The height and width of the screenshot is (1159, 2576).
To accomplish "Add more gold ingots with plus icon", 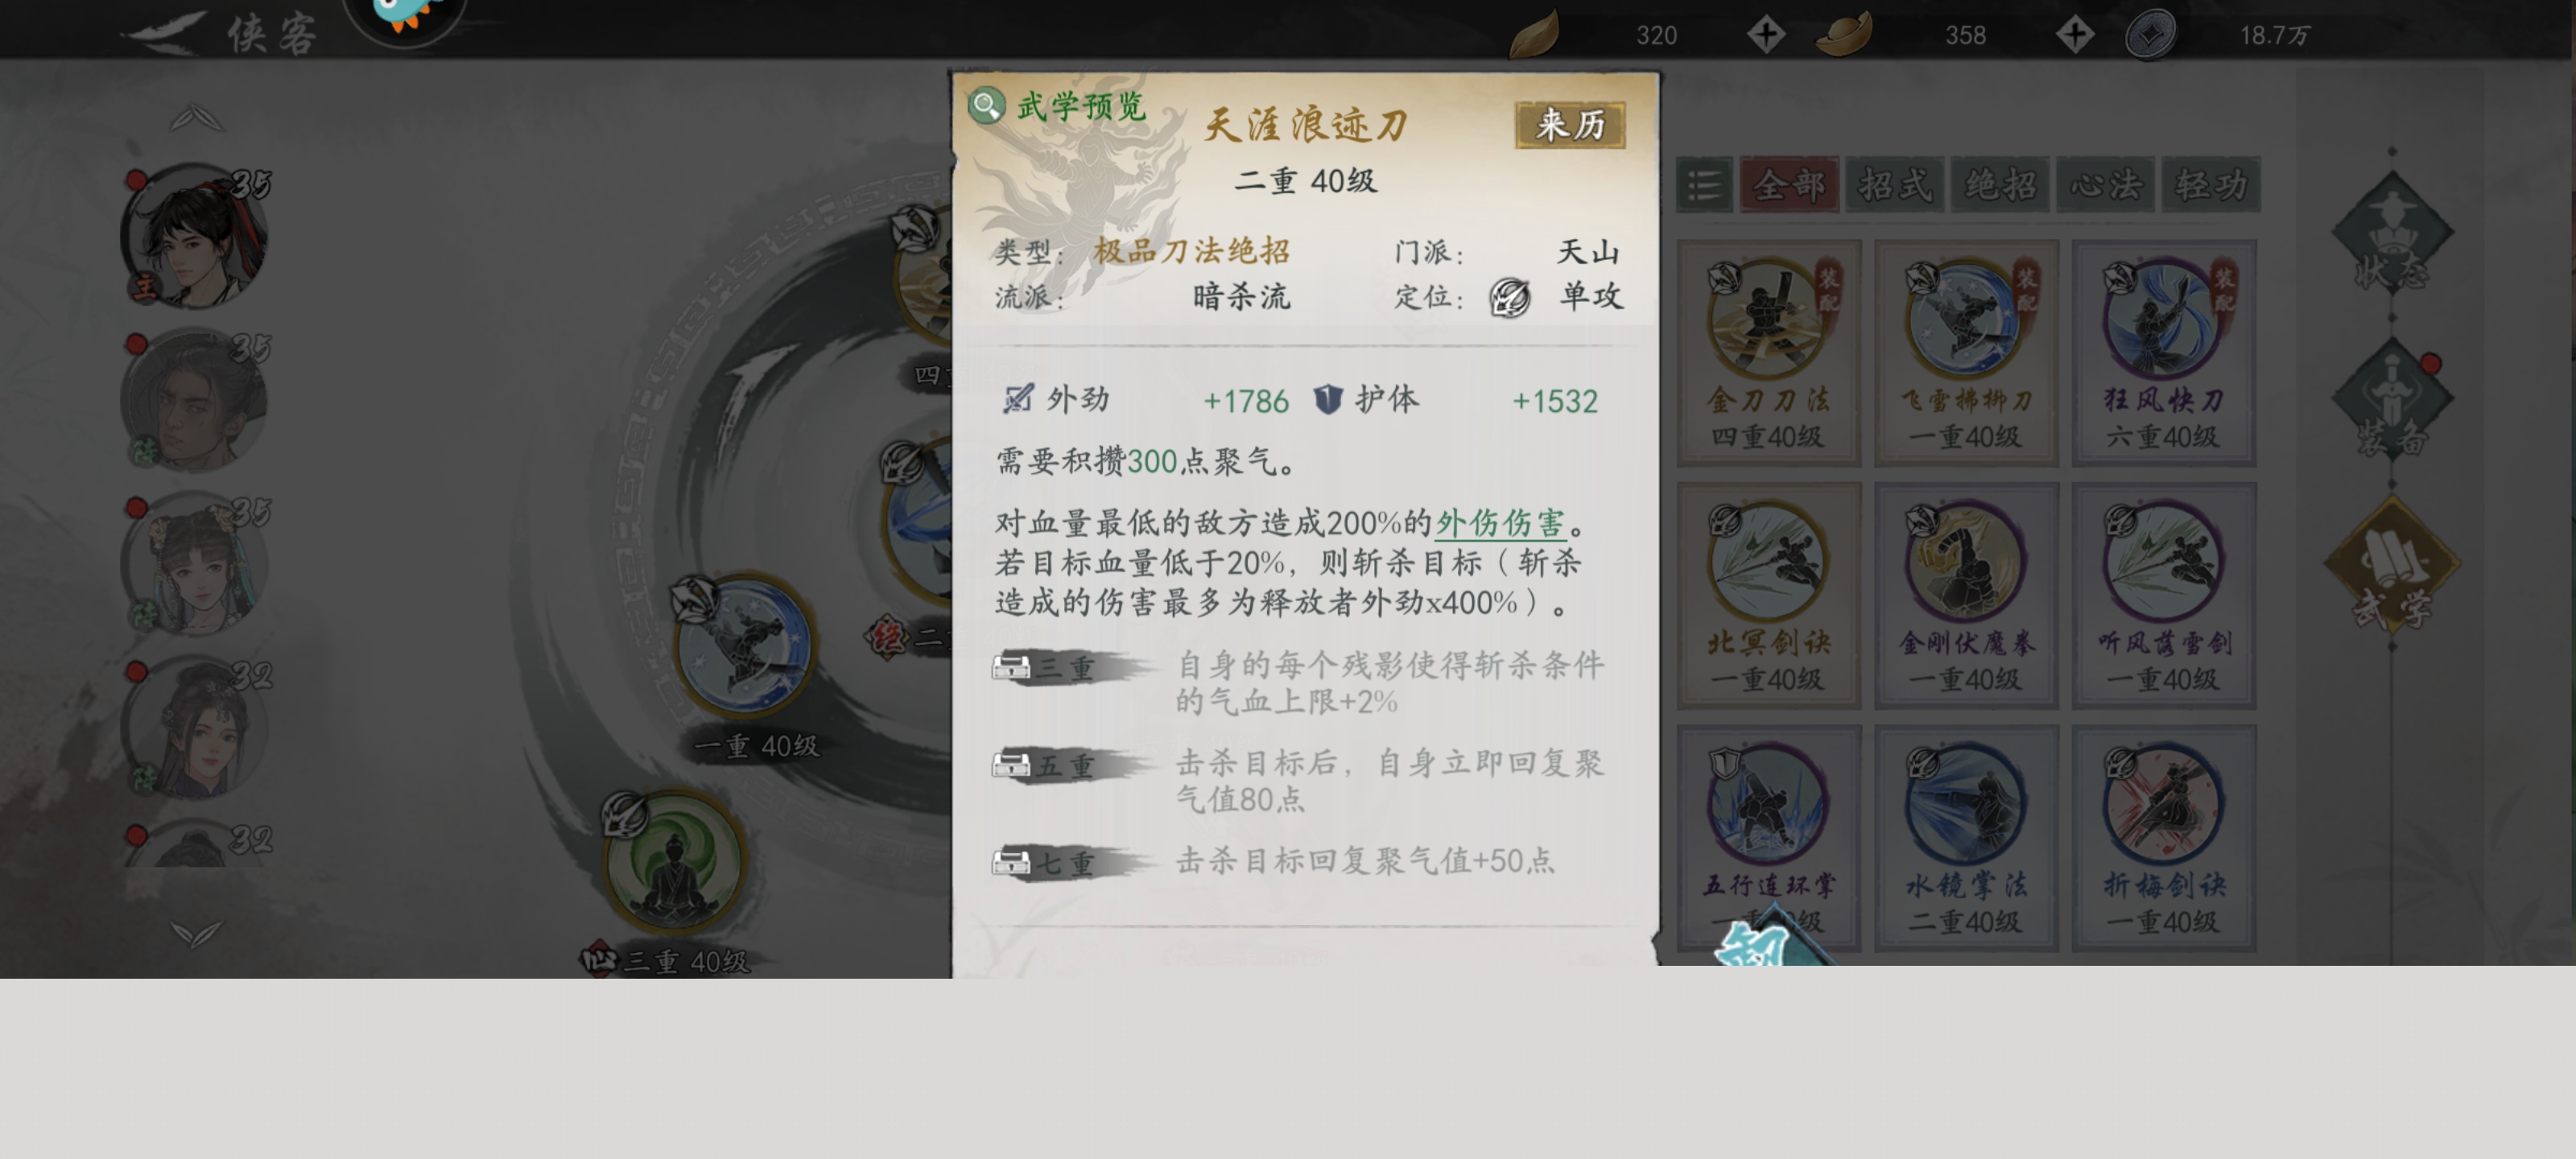I will [x=2075, y=35].
